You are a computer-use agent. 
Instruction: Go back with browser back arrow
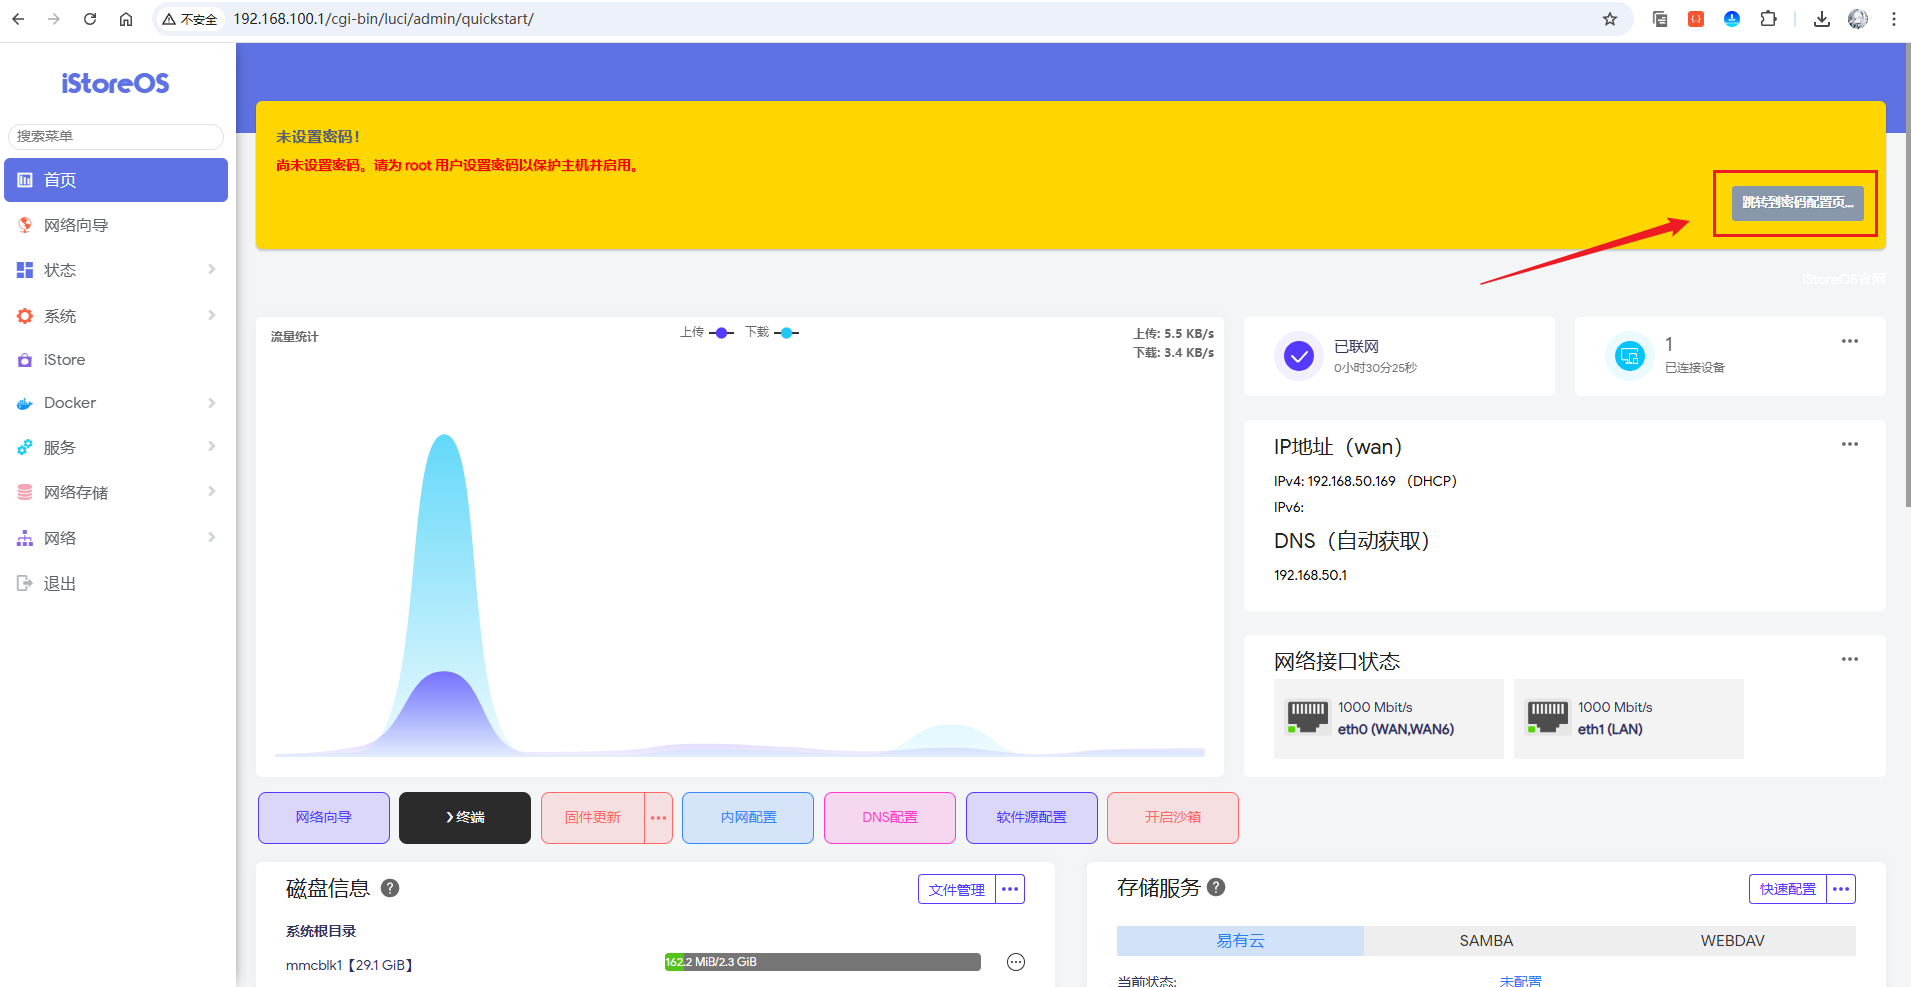[x=18, y=19]
